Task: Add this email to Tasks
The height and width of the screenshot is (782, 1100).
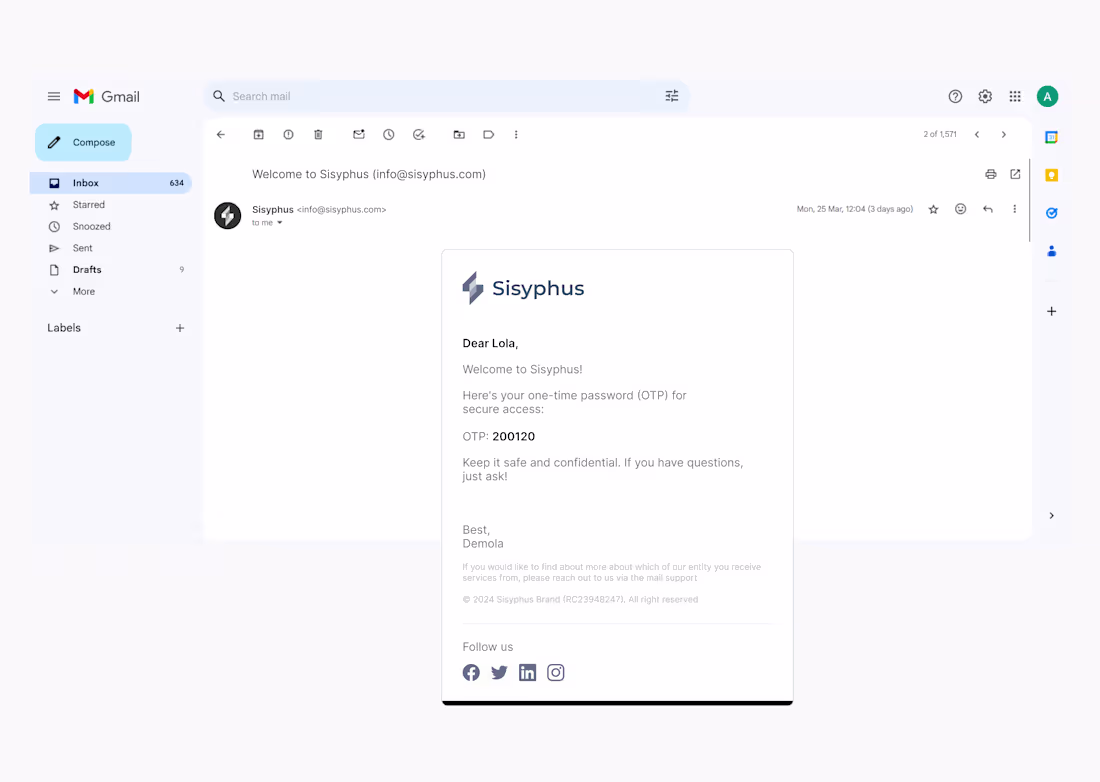Action: [419, 134]
